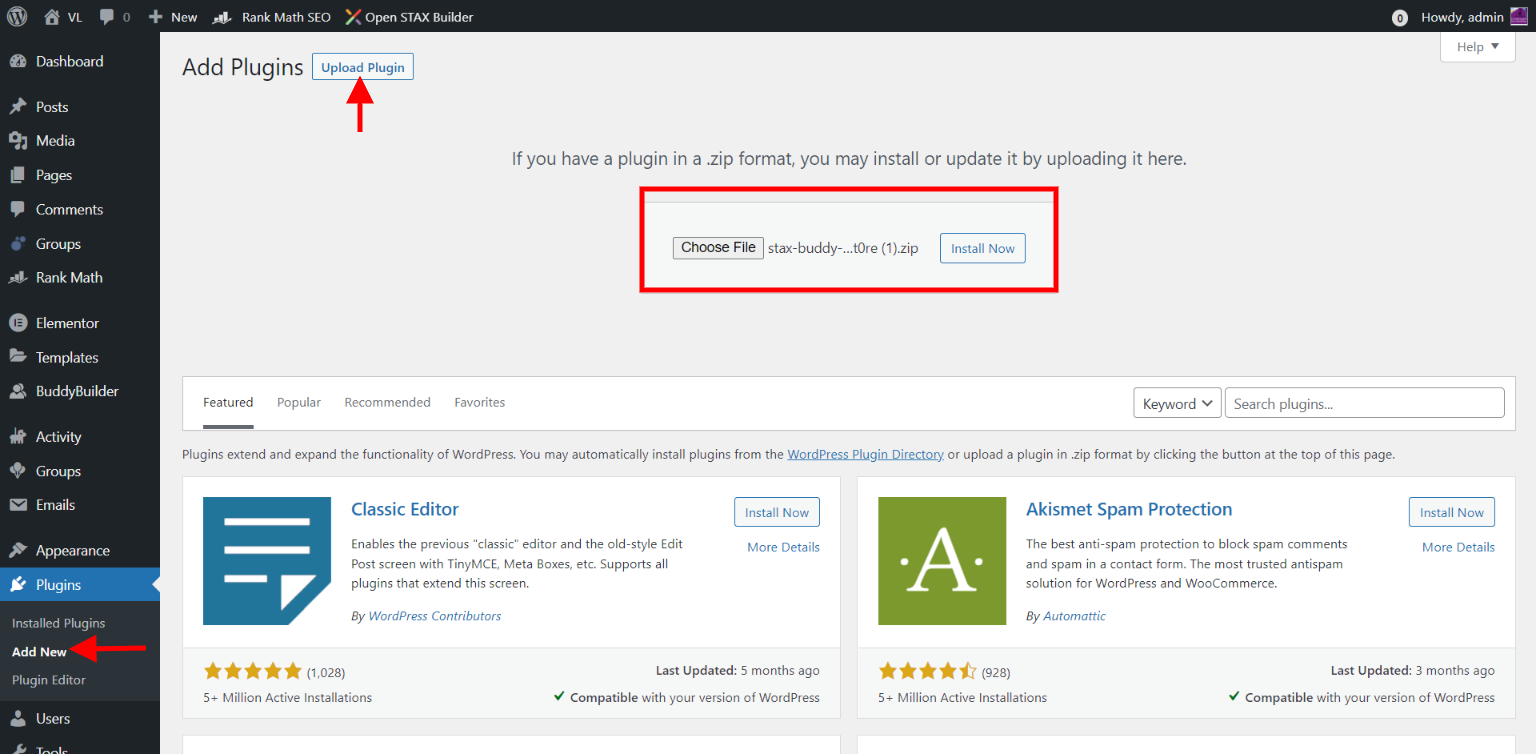Click the BuddyBuilder sidebar icon
The height and width of the screenshot is (754, 1536).
[18, 391]
